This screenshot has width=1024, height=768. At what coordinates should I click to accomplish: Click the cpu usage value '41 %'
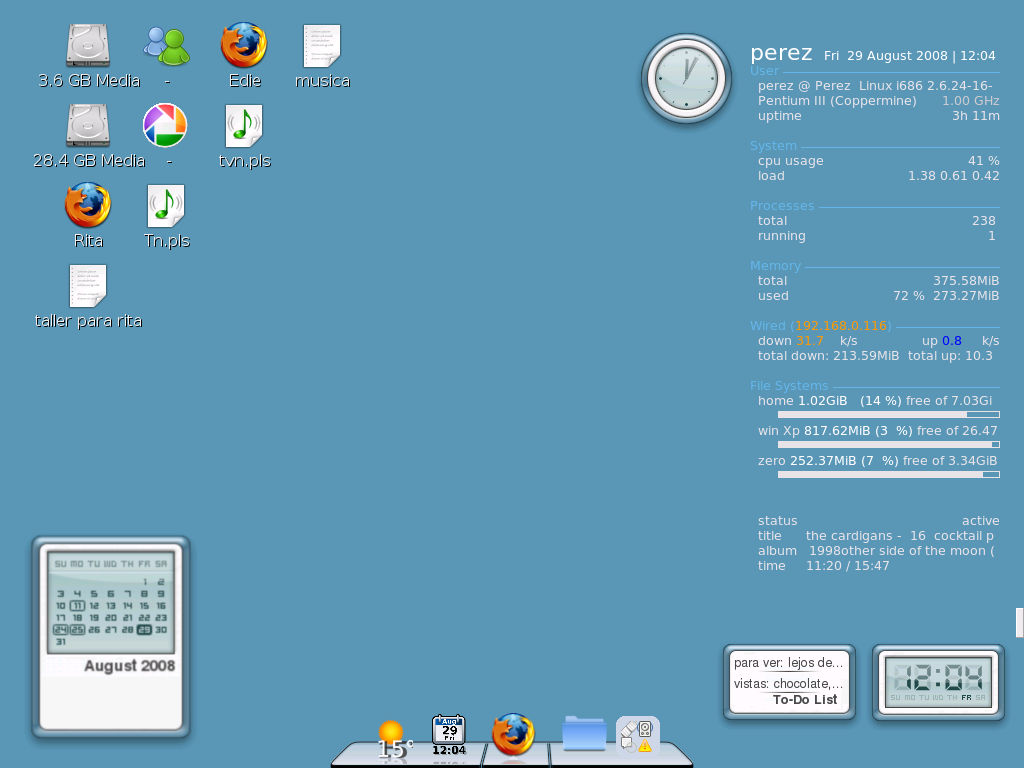[x=984, y=161]
